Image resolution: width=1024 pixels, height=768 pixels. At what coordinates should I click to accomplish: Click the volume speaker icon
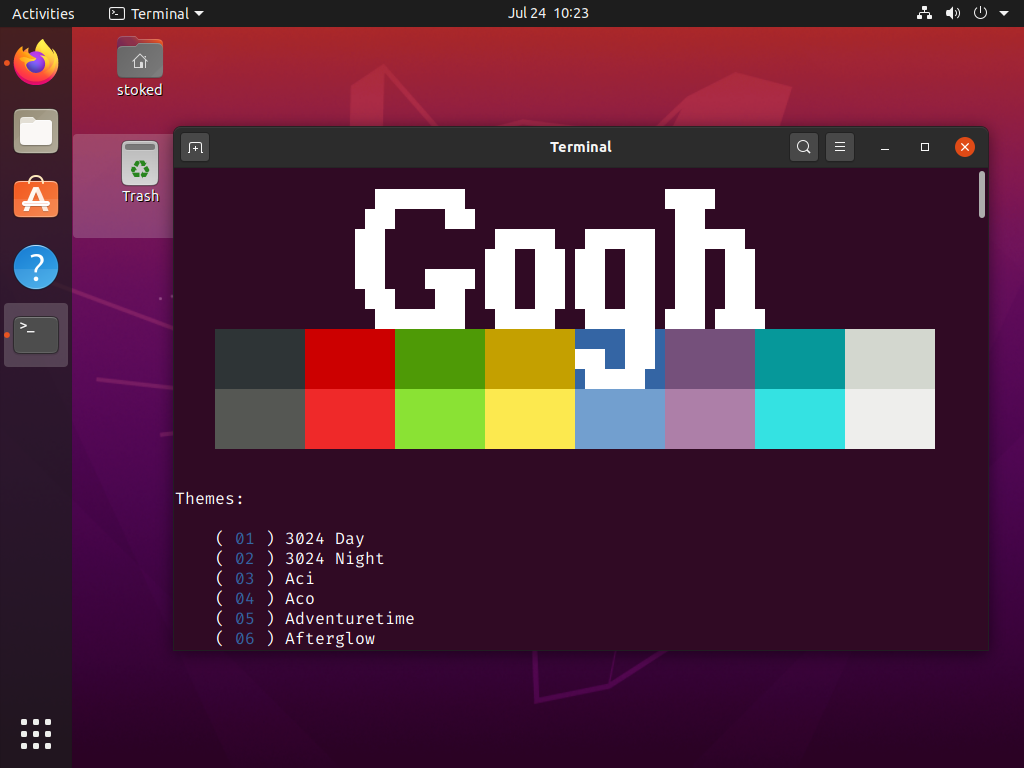[952, 14]
